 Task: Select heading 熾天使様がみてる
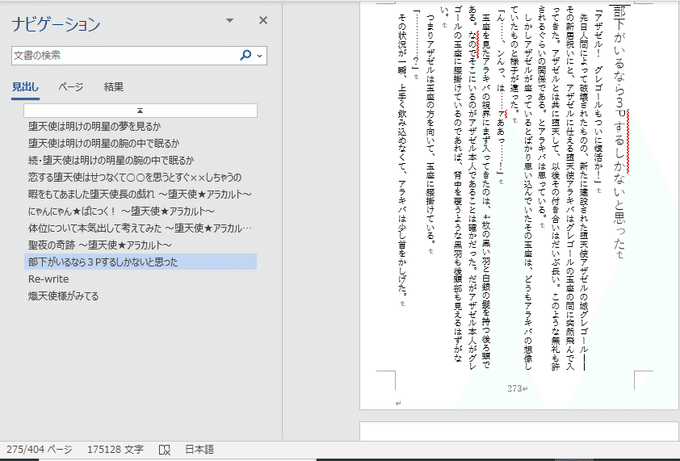[63, 296]
